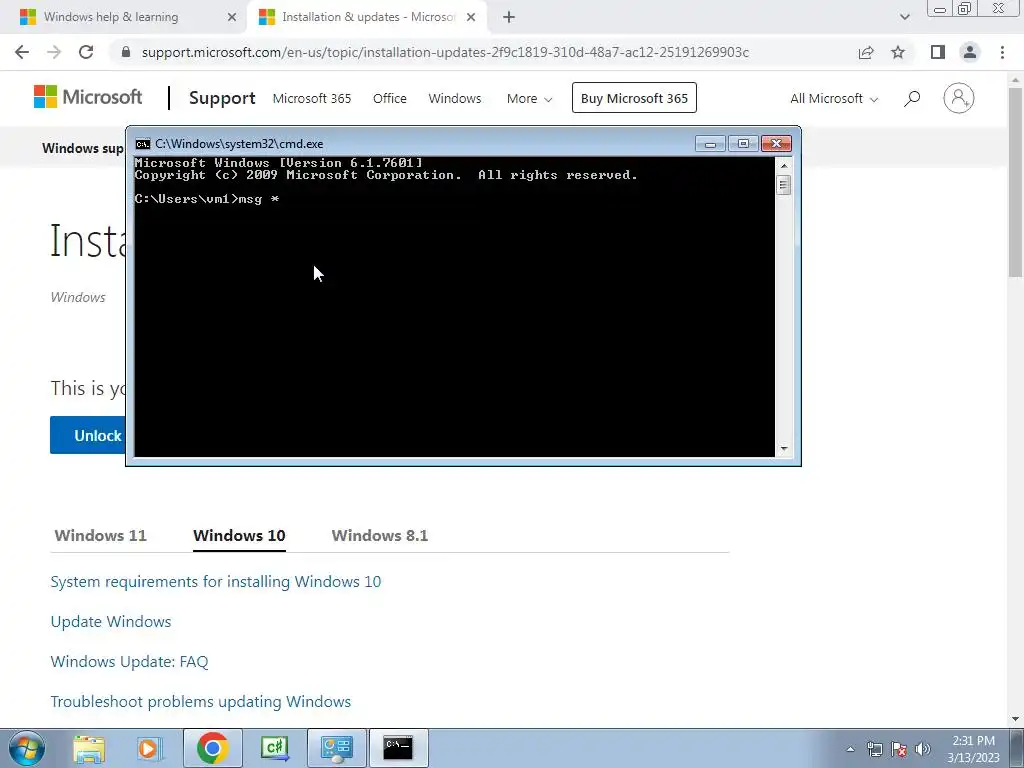1024x768 pixels.
Task: Open the Update Windows link
Action: pos(111,622)
